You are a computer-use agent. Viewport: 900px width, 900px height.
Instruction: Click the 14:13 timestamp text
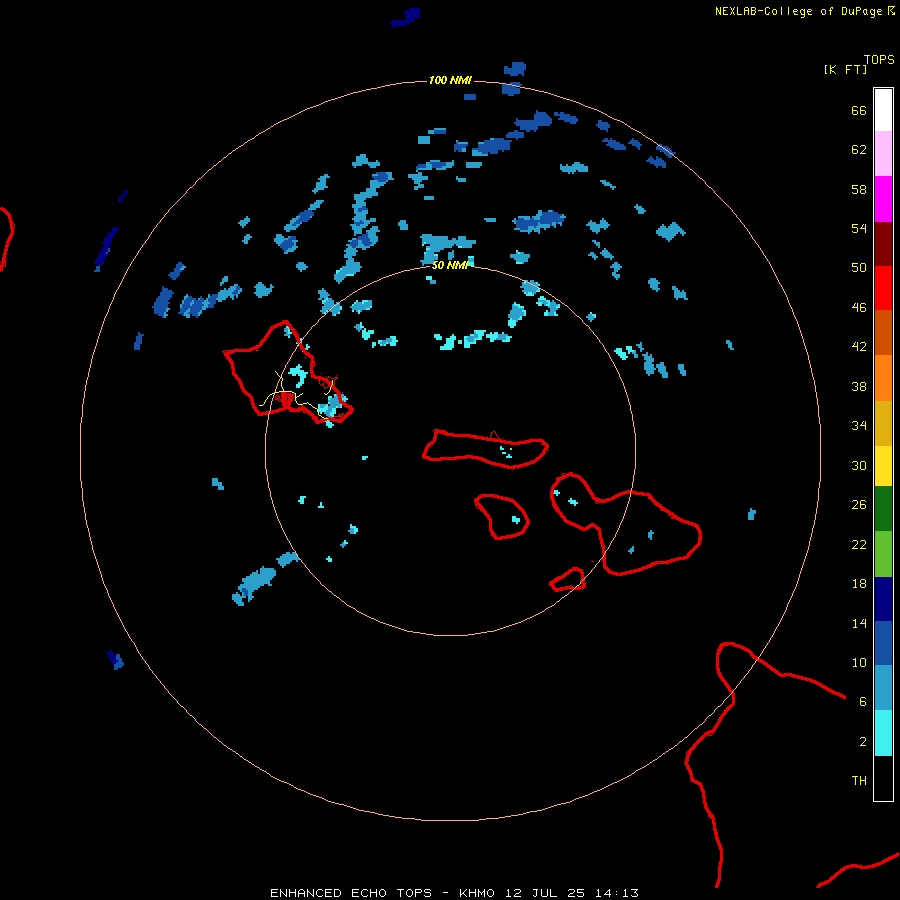coord(617,893)
